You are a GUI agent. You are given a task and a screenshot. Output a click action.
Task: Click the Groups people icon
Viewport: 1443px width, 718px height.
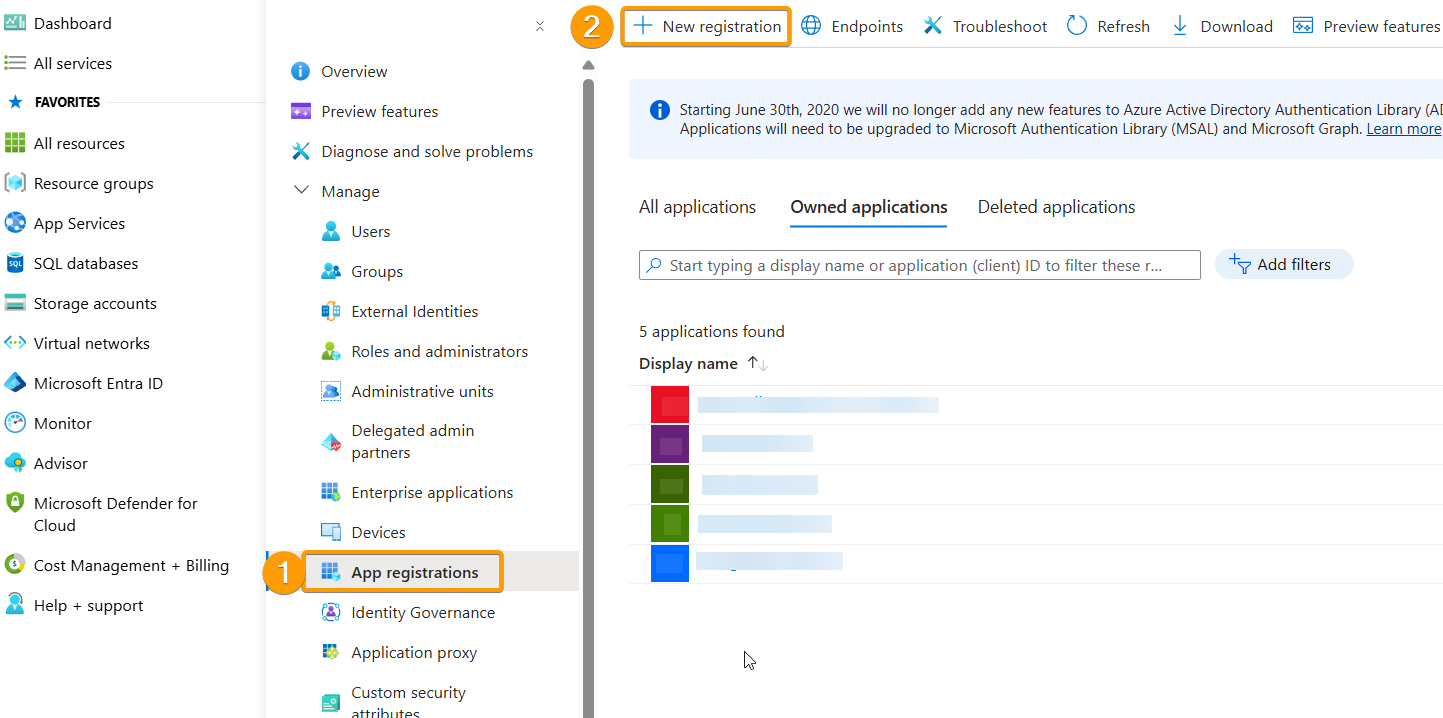pyautogui.click(x=331, y=271)
